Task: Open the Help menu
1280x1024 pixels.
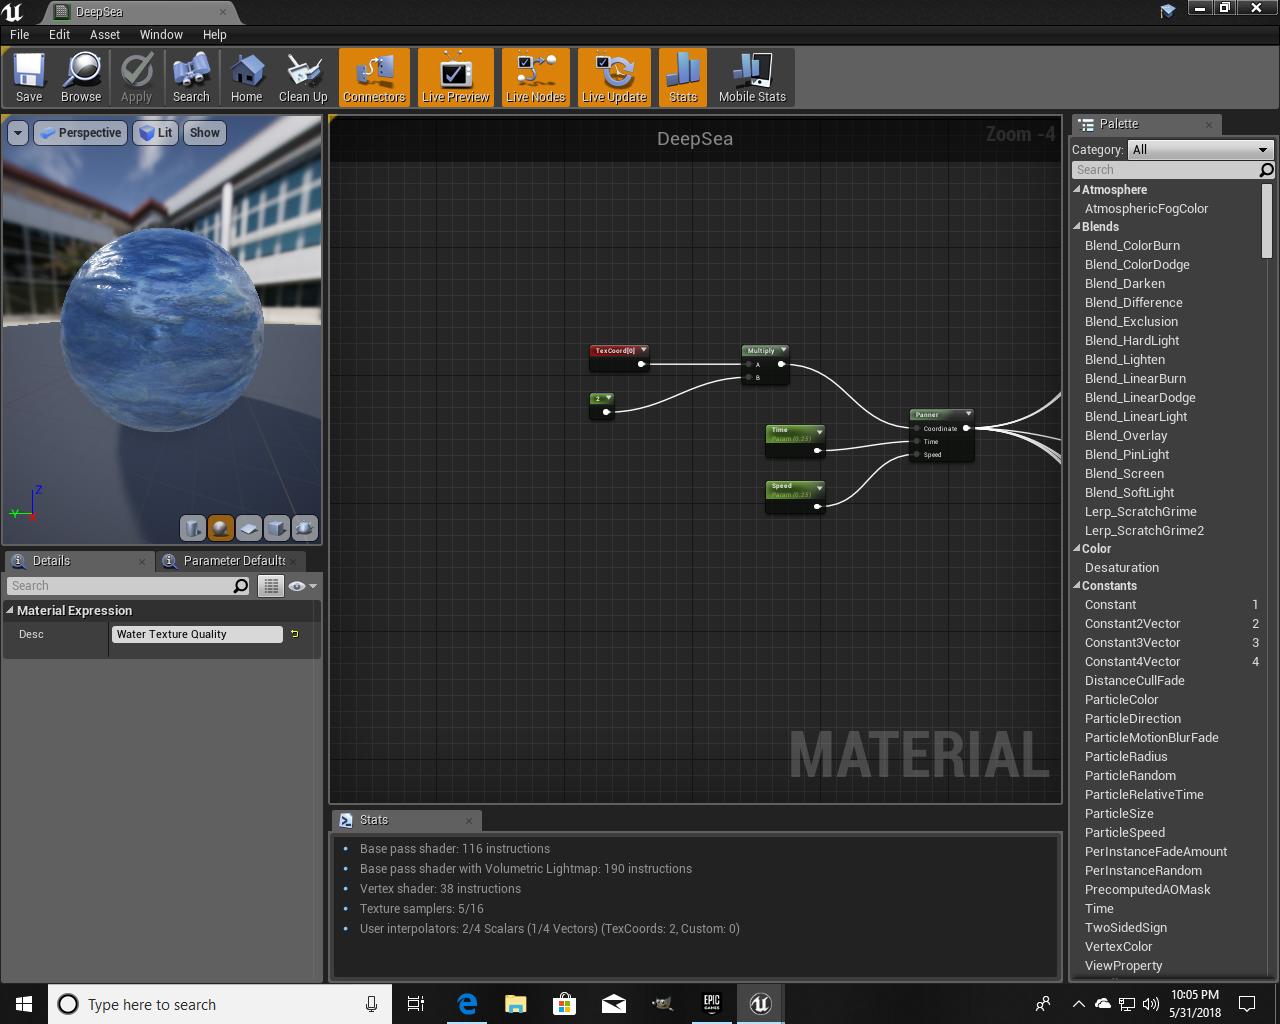Action: tap(215, 34)
